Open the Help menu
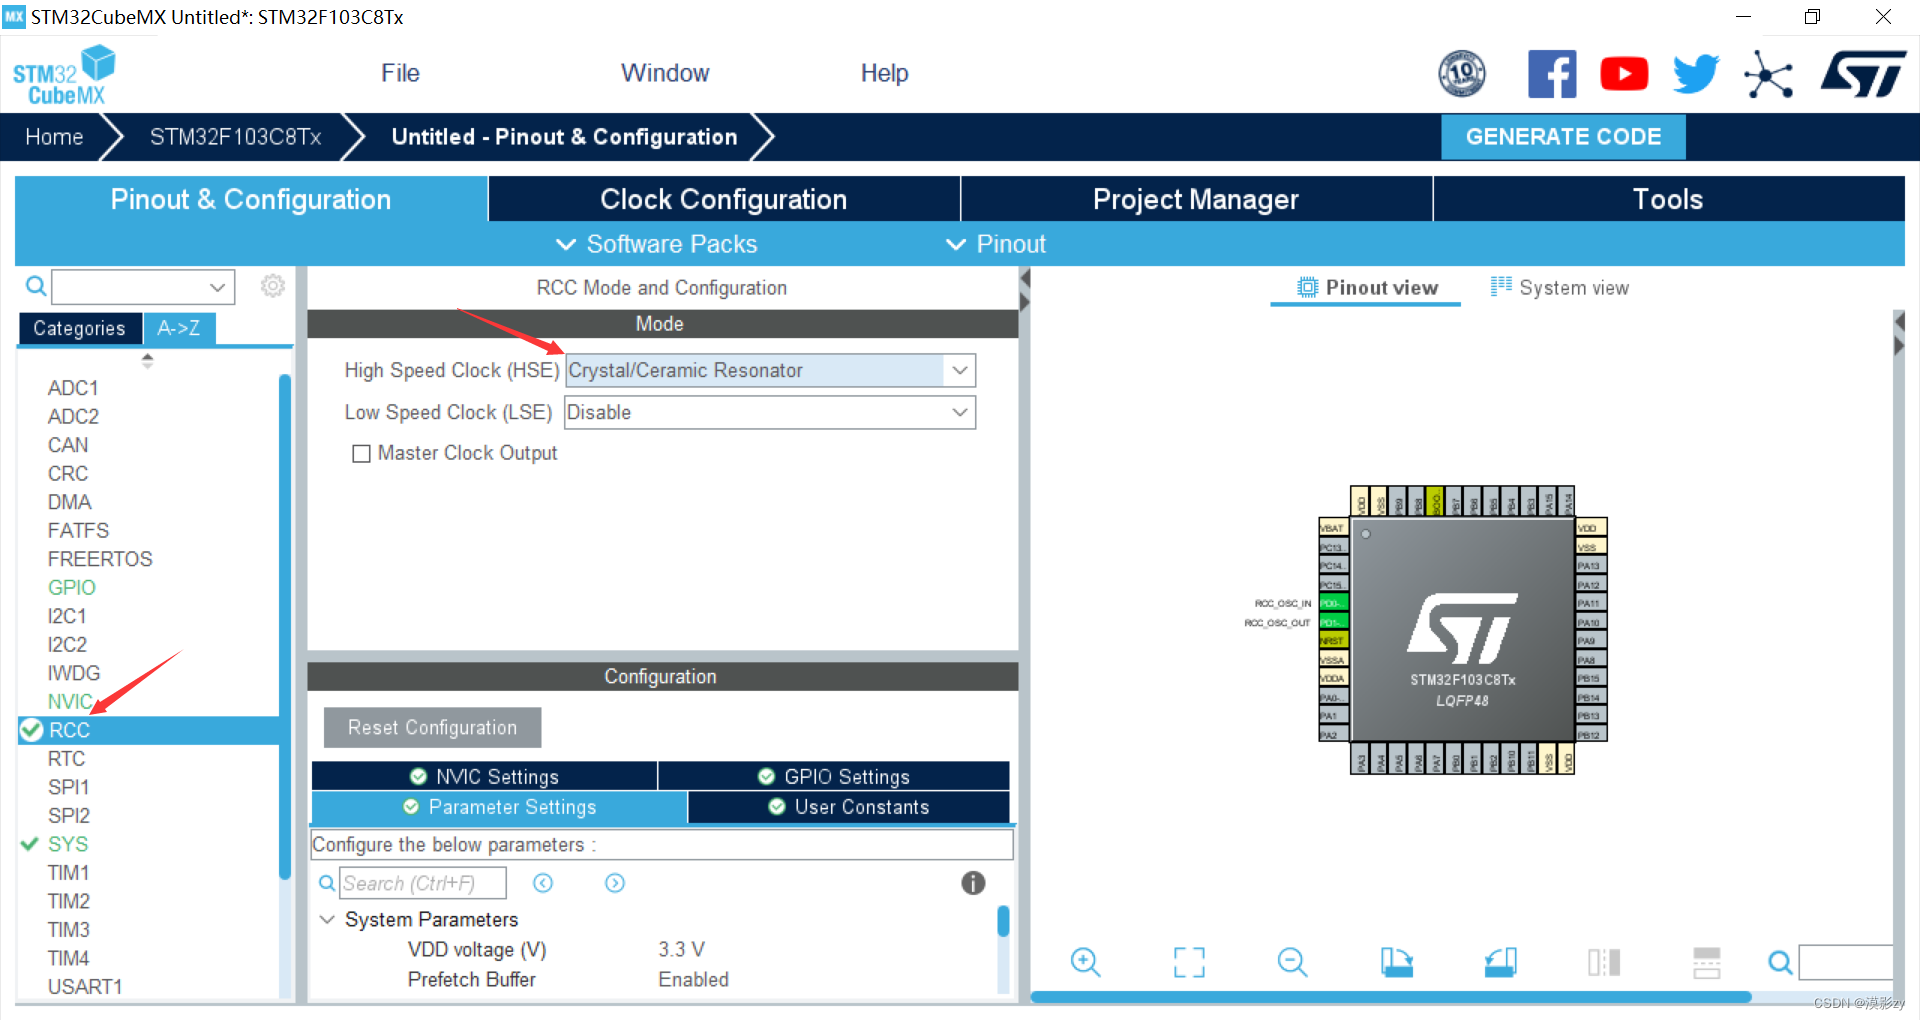The image size is (1920, 1020). [x=884, y=73]
